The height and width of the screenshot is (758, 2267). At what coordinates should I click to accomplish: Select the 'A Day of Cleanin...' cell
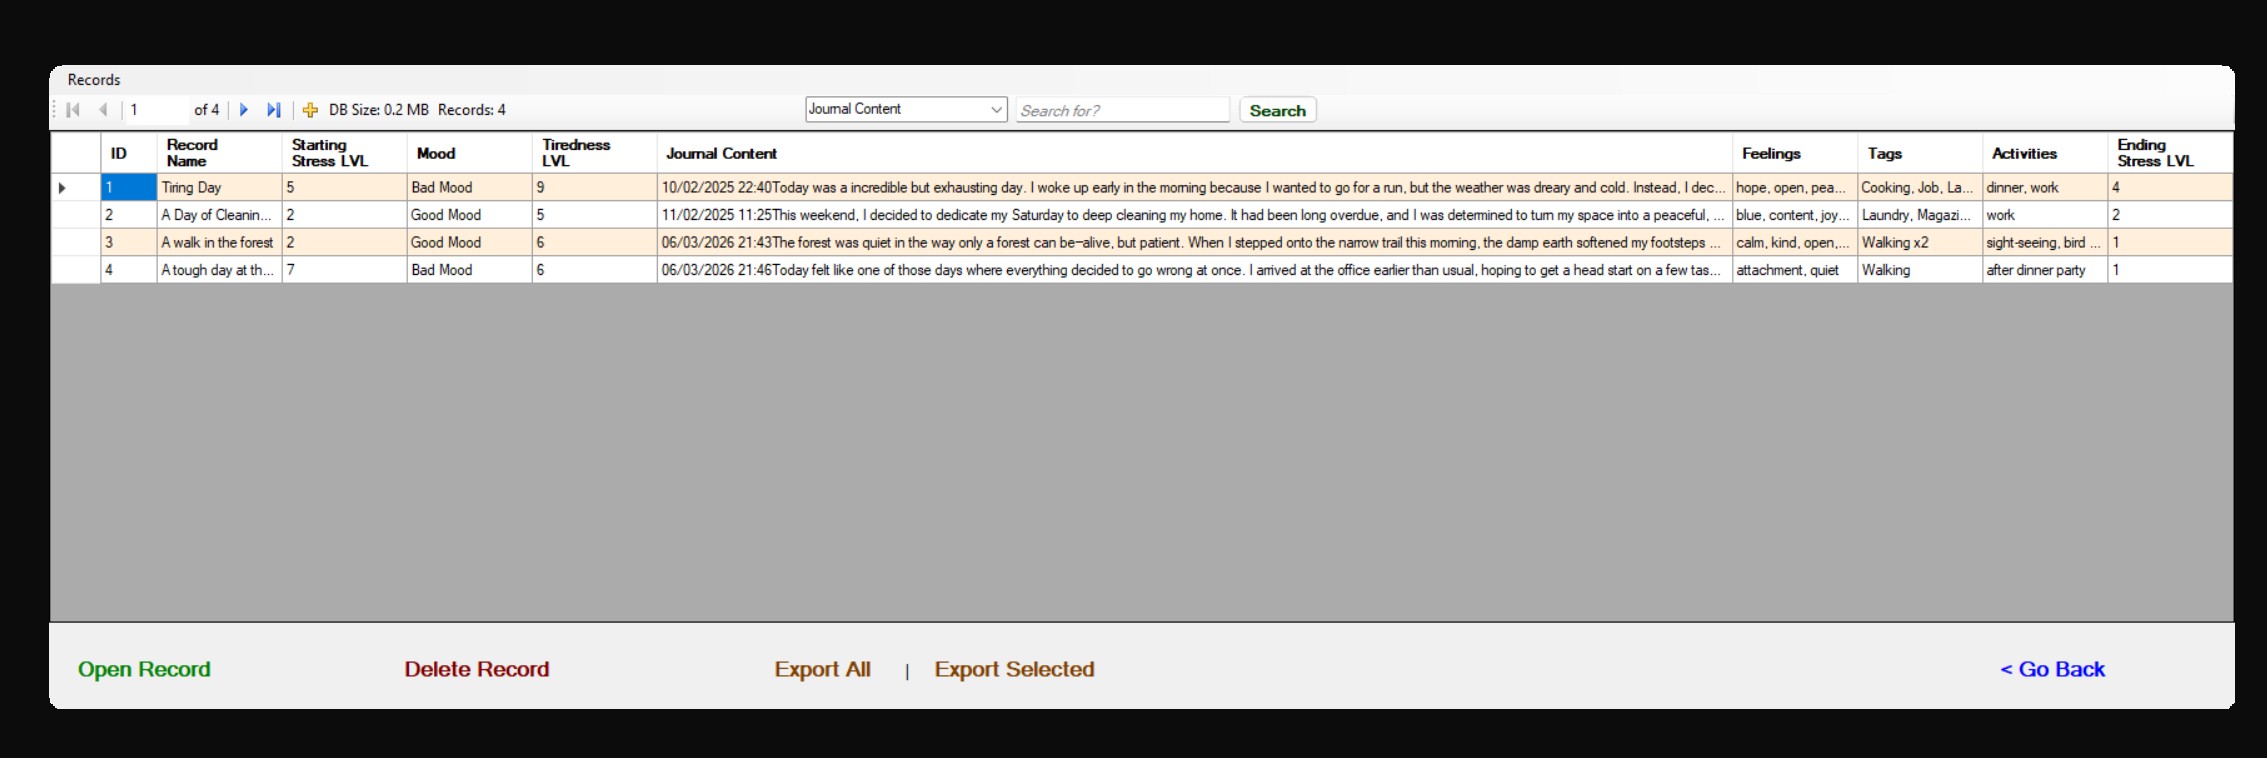point(219,215)
